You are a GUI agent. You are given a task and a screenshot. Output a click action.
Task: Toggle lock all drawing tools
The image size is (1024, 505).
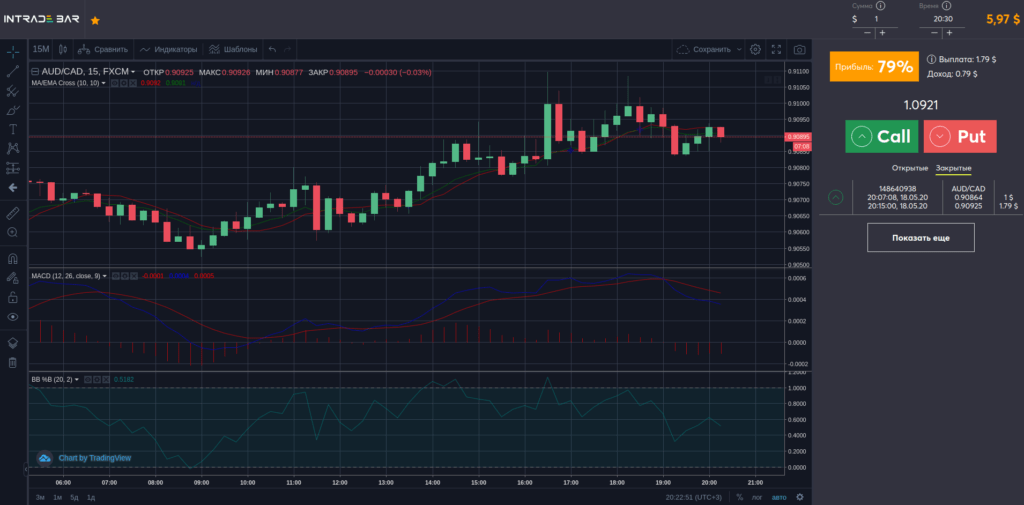coord(13,297)
